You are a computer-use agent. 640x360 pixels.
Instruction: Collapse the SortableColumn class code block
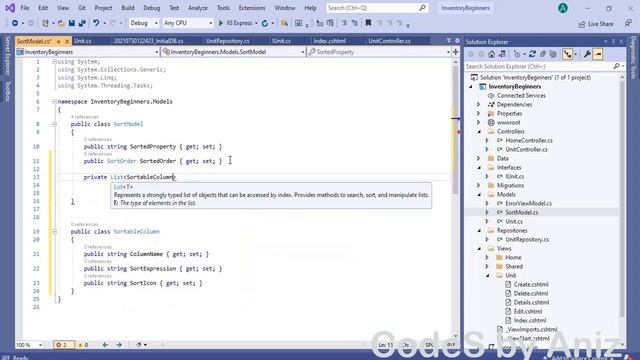pos(54,232)
